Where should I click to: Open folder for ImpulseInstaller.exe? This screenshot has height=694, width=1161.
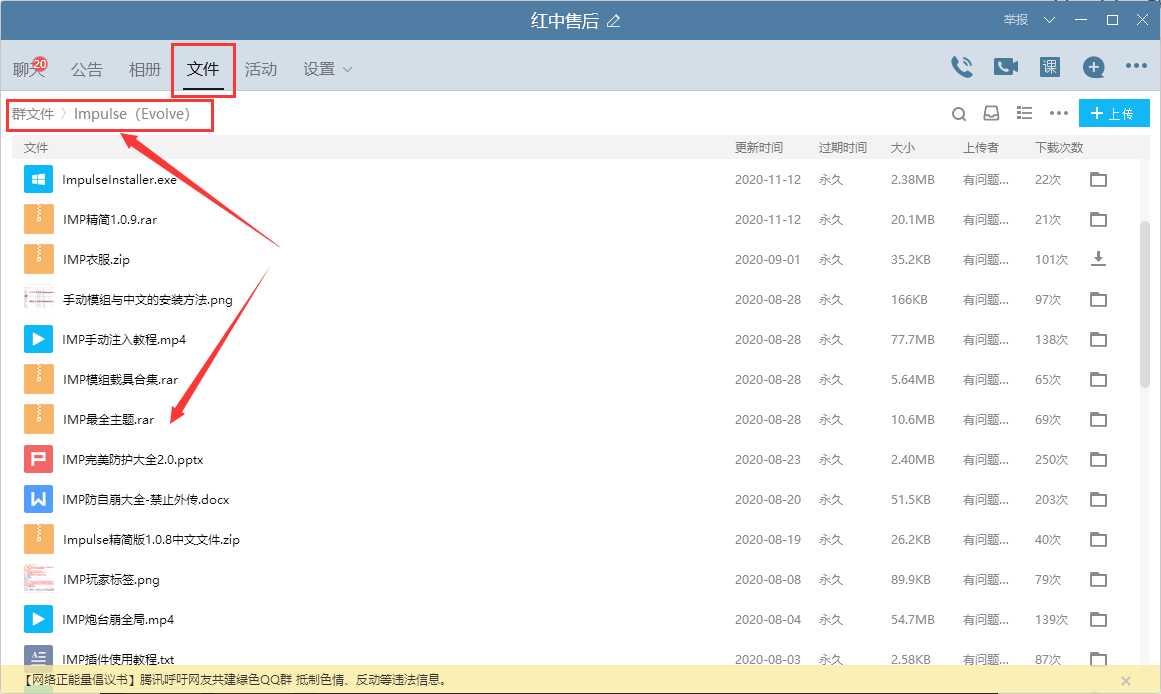tap(1098, 179)
